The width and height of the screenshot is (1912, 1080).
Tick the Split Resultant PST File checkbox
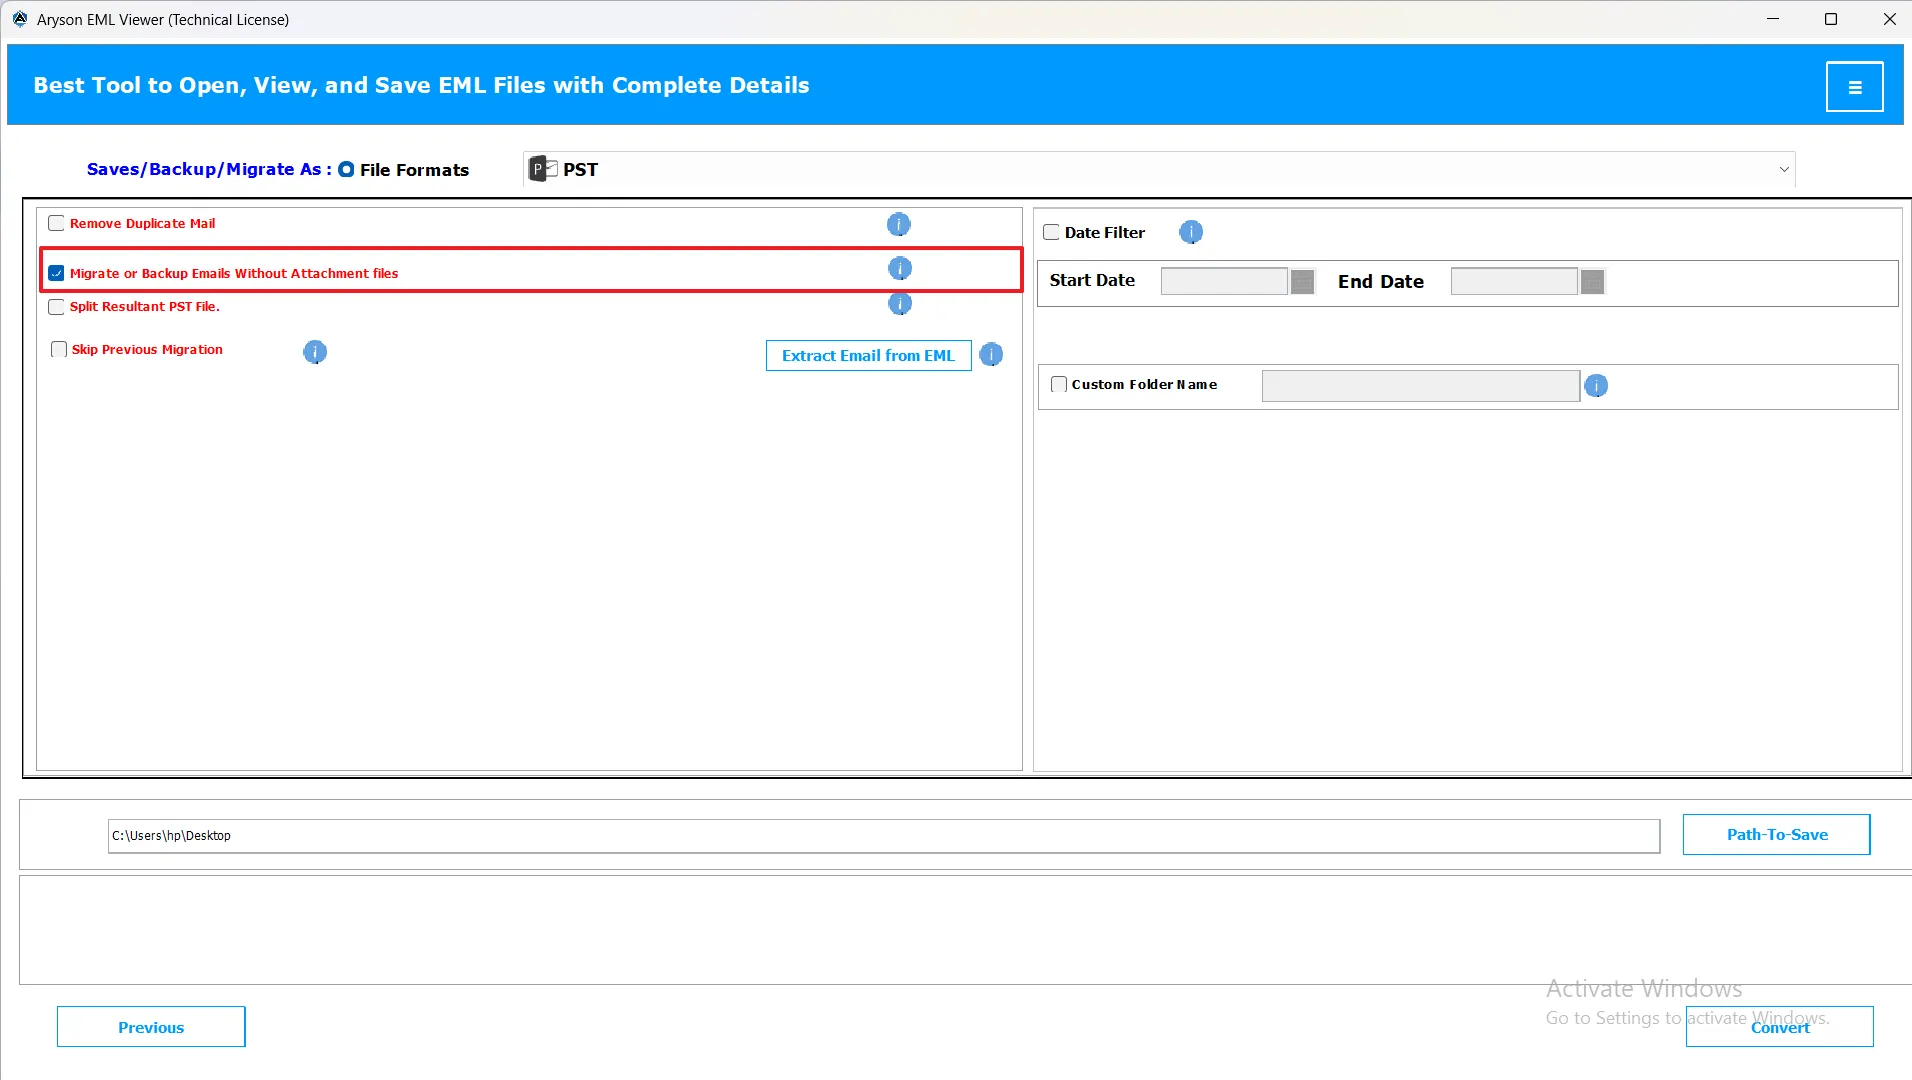pyautogui.click(x=57, y=307)
